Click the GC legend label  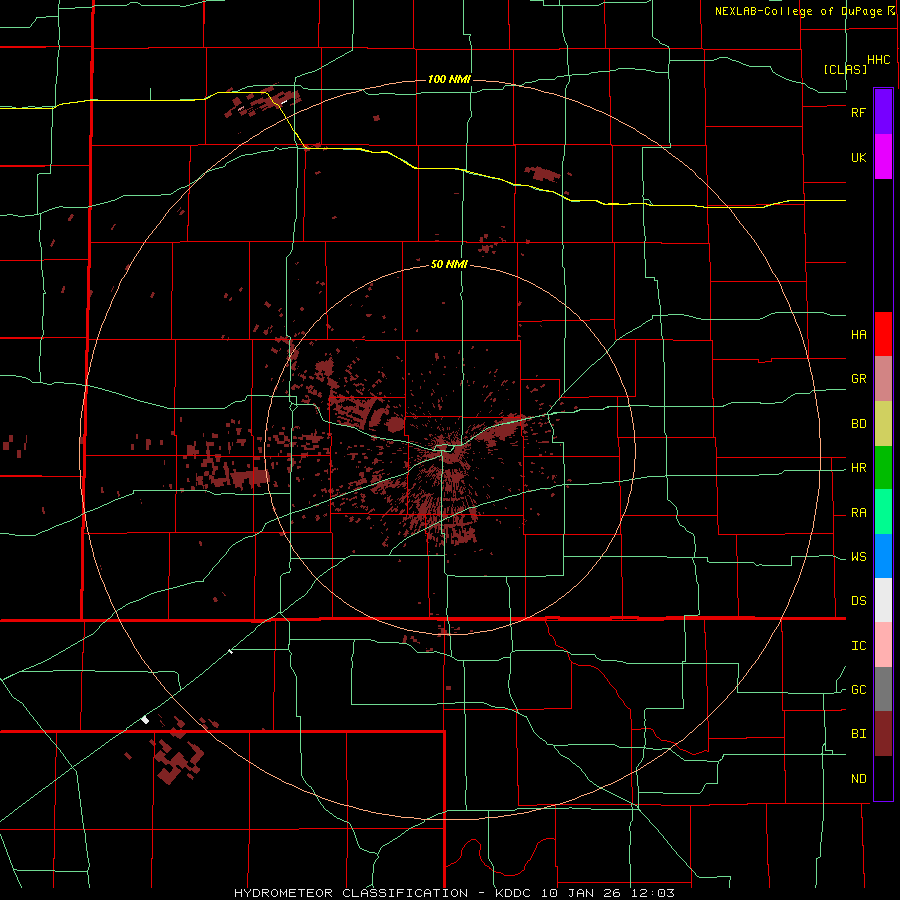tap(858, 690)
